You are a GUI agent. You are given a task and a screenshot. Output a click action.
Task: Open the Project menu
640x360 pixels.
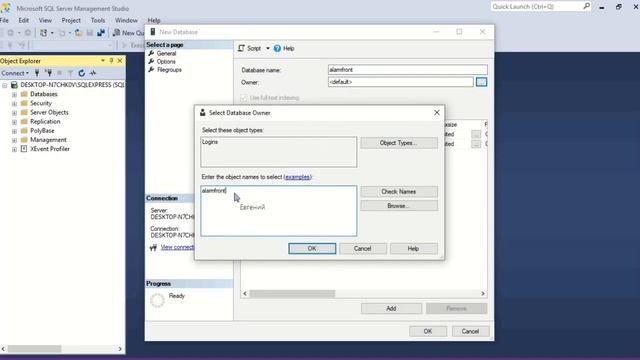(71, 20)
